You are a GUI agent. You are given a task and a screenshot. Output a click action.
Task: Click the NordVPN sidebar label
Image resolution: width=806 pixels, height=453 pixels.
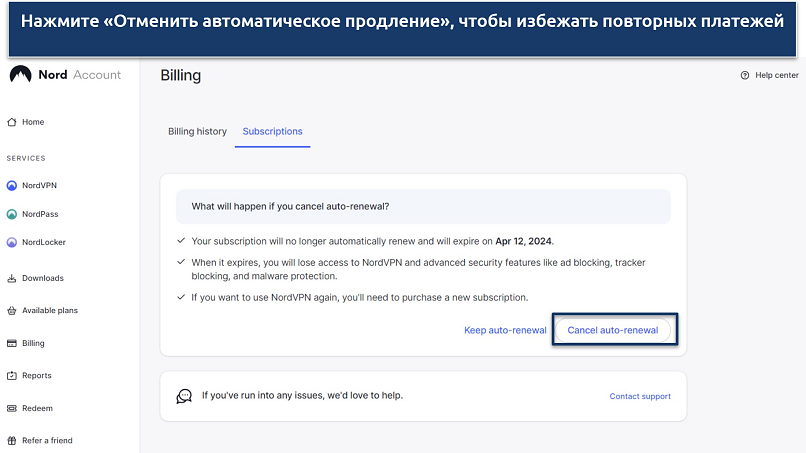pos(40,186)
